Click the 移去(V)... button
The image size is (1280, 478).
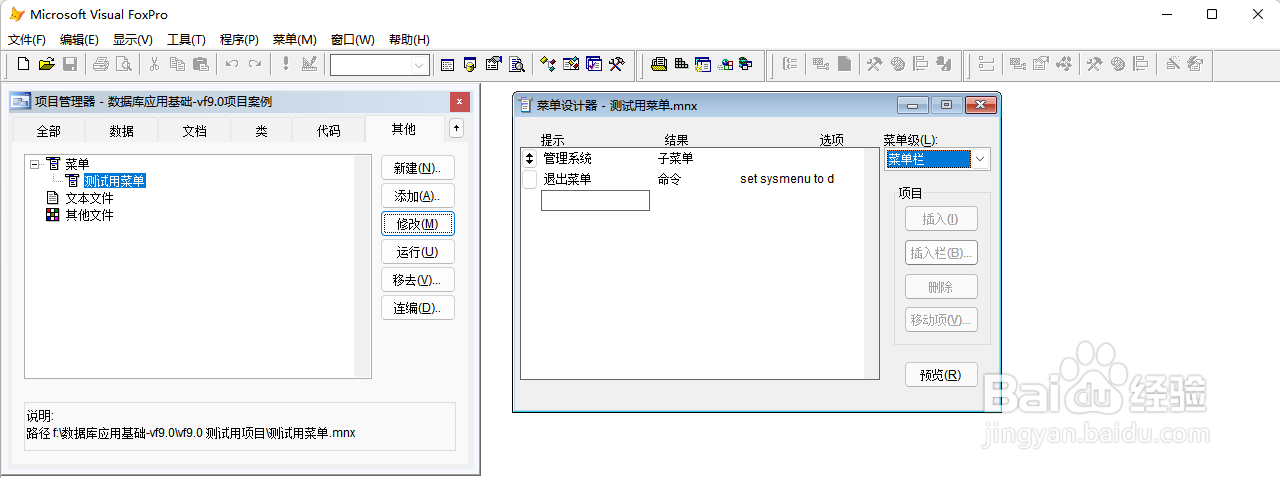pyautogui.click(x=418, y=280)
